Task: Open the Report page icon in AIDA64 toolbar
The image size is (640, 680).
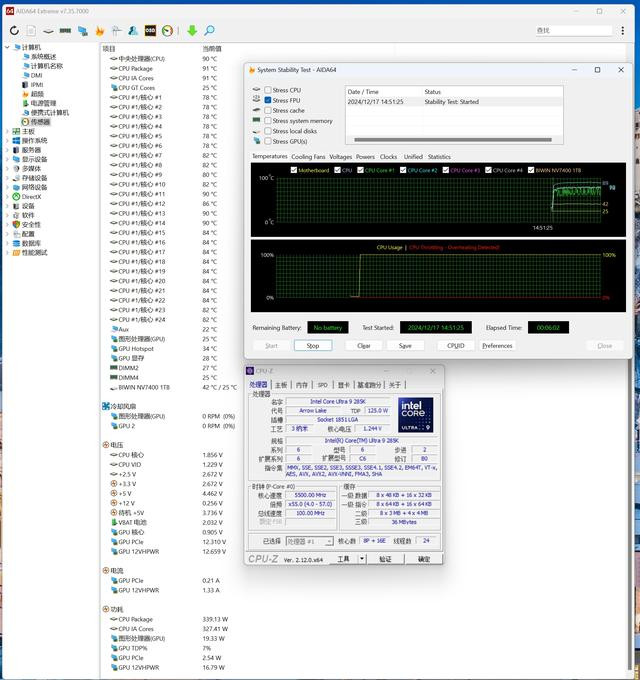Action: tap(31, 30)
